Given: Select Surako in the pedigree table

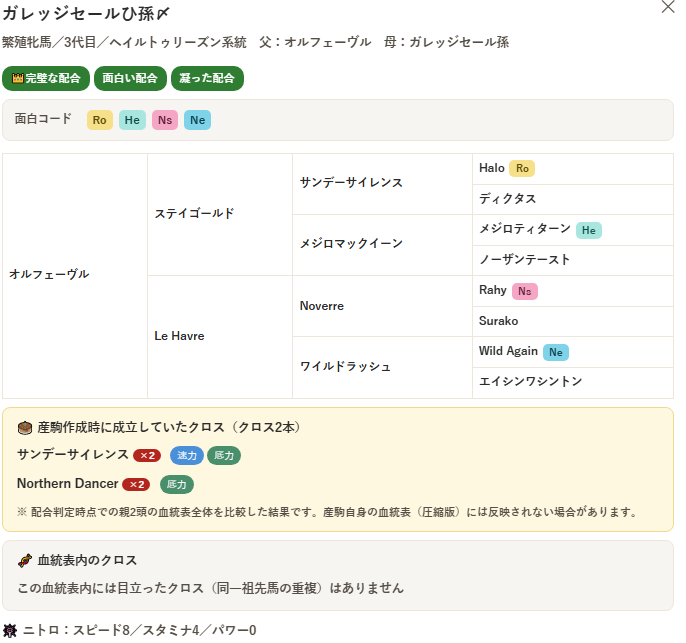Looking at the screenshot, I should pos(498,321).
